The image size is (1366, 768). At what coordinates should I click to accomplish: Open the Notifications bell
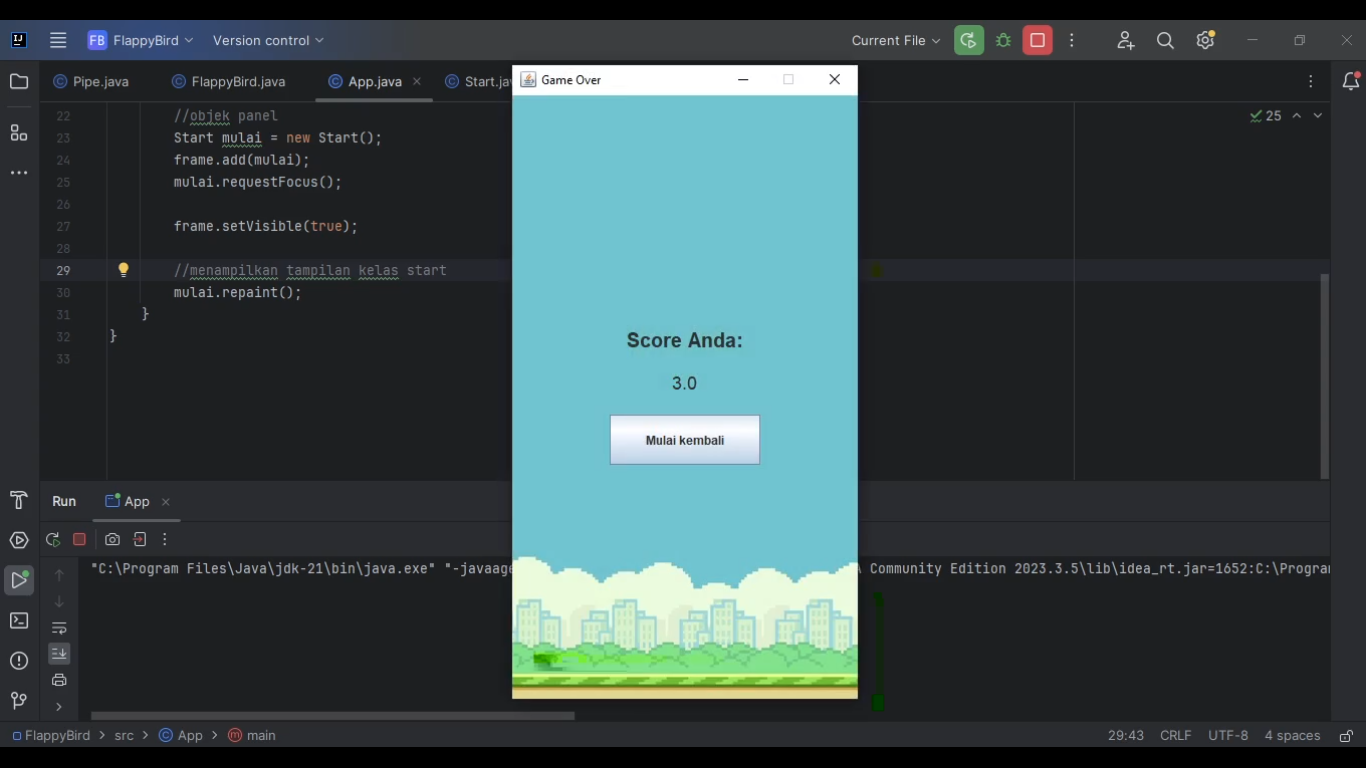[x=1350, y=82]
